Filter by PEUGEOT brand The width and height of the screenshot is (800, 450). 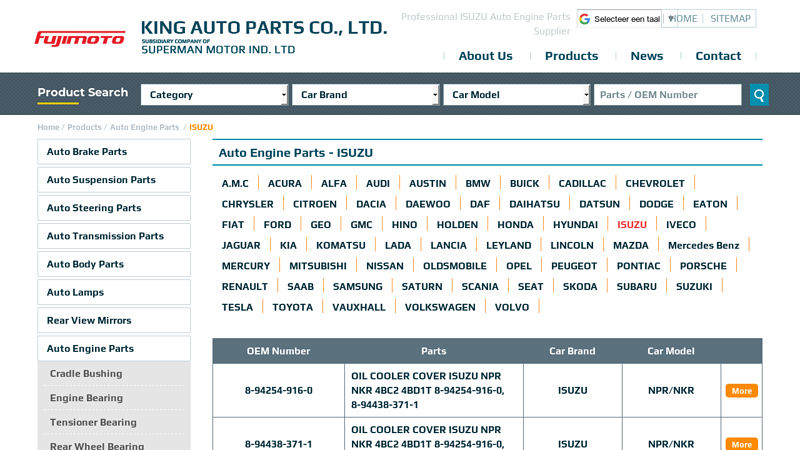pyautogui.click(x=573, y=266)
